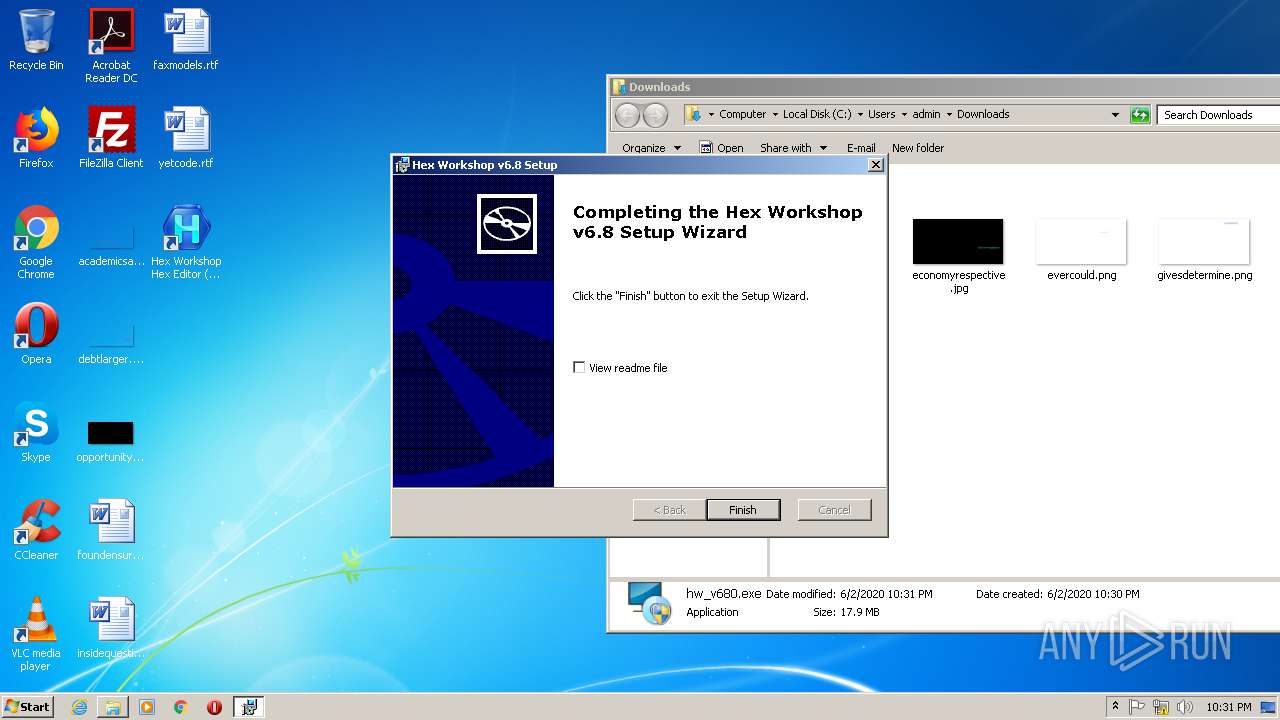Launch Skype desktop shortcut
Screen dimensions: 1280x720
(36, 432)
